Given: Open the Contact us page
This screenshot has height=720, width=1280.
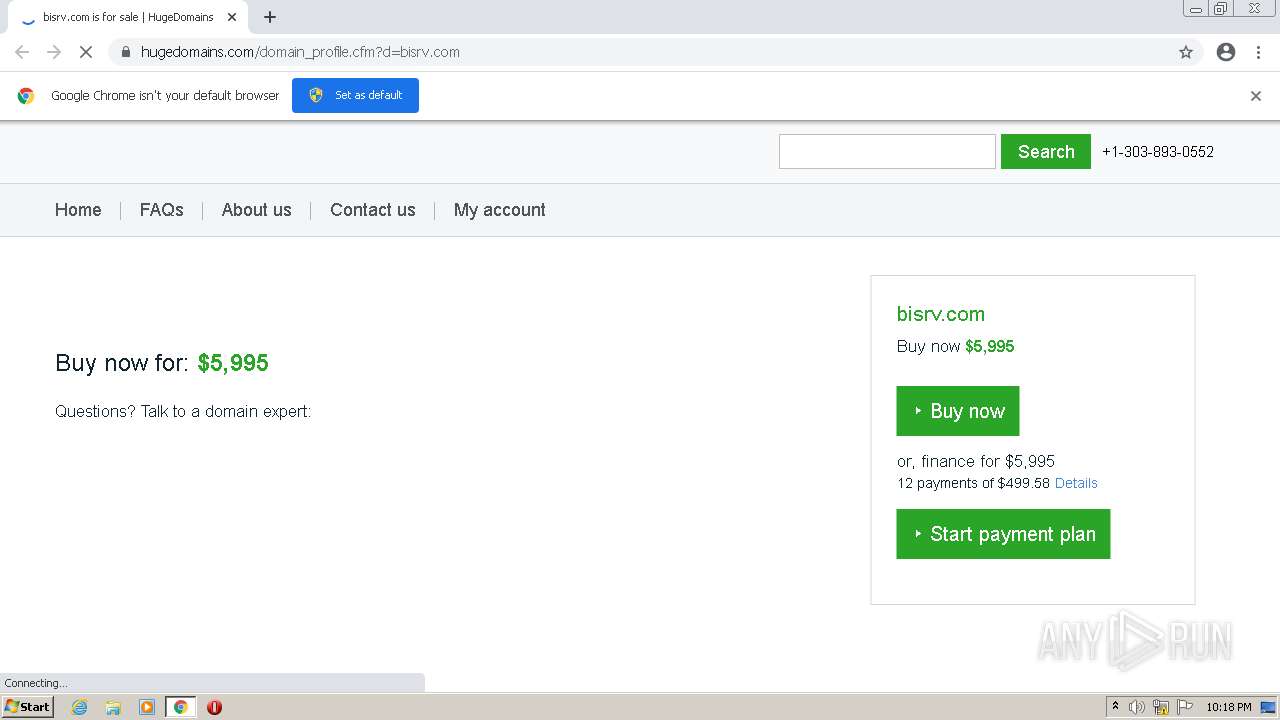Looking at the screenshot, I should pos(373,210).
